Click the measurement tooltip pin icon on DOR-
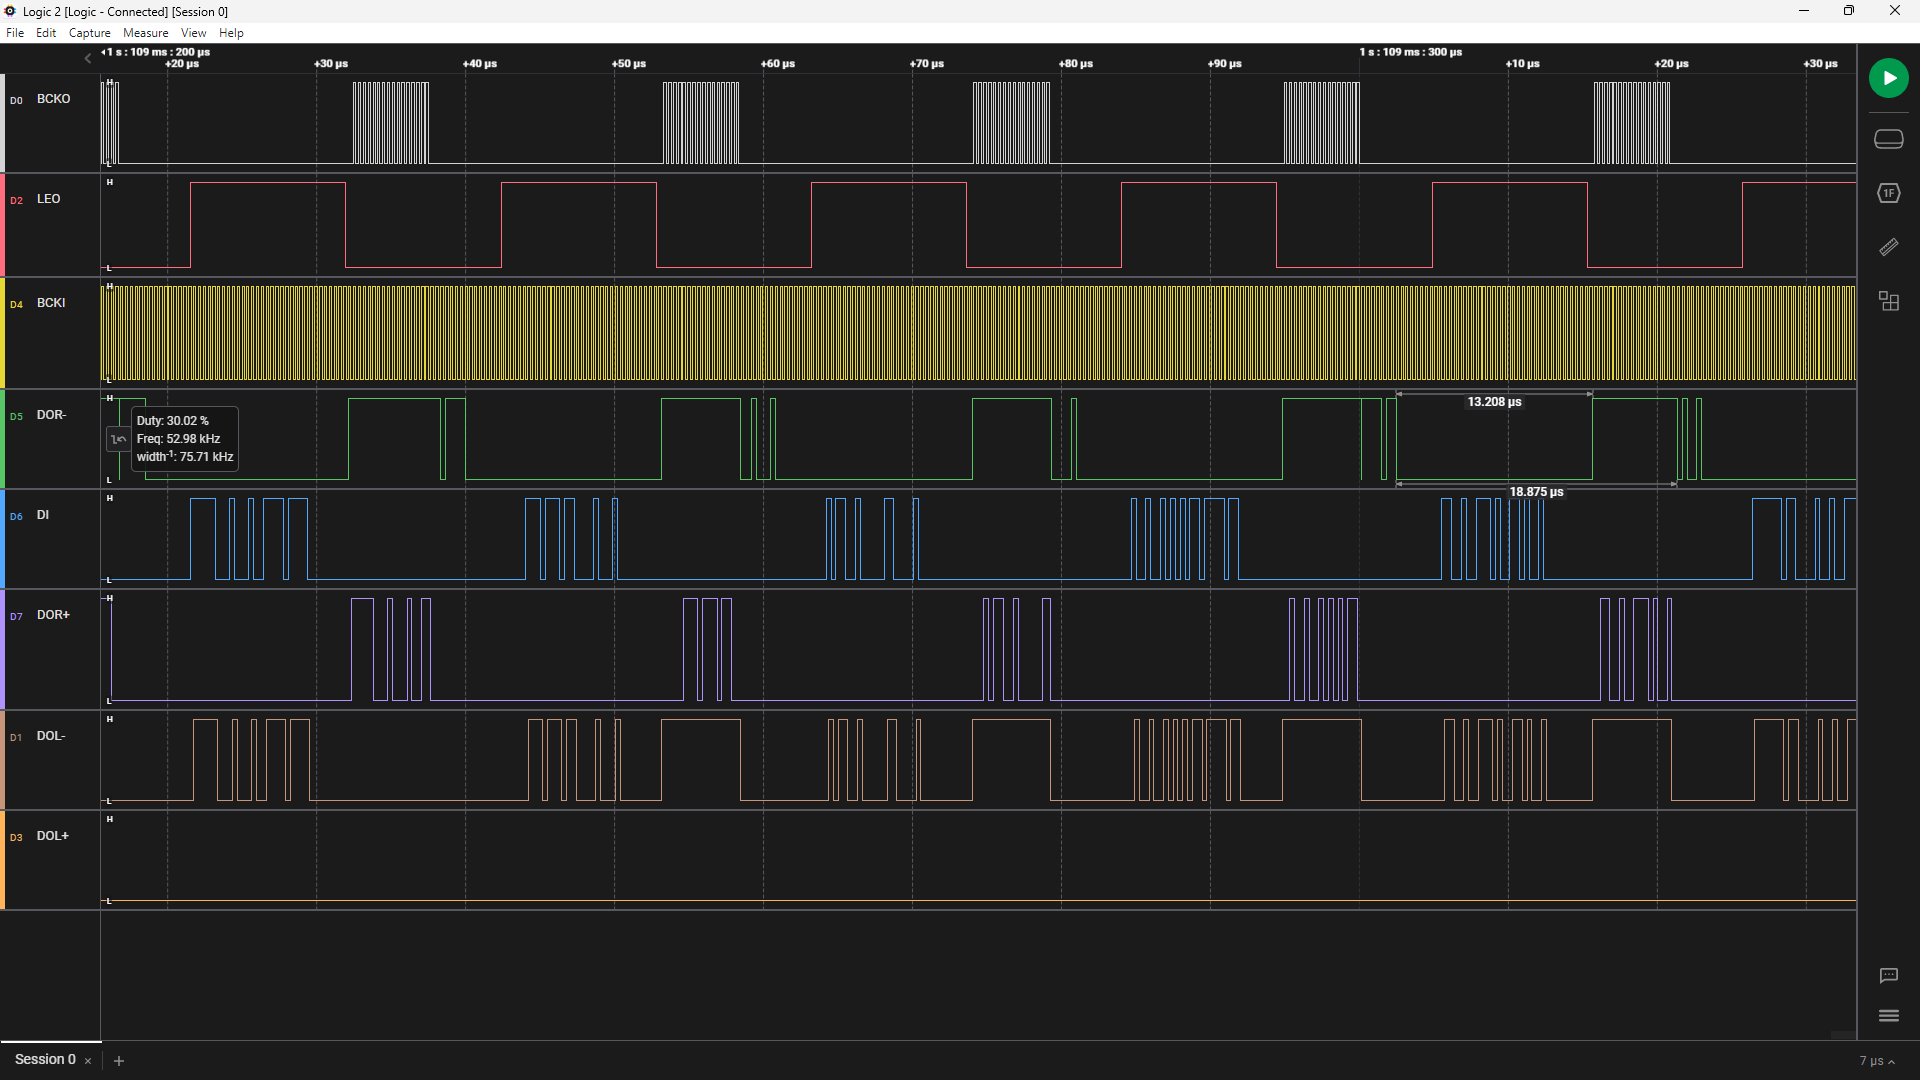This screenshot has width=1920, height=1080. pyautogui.click(x=118, y=439)
